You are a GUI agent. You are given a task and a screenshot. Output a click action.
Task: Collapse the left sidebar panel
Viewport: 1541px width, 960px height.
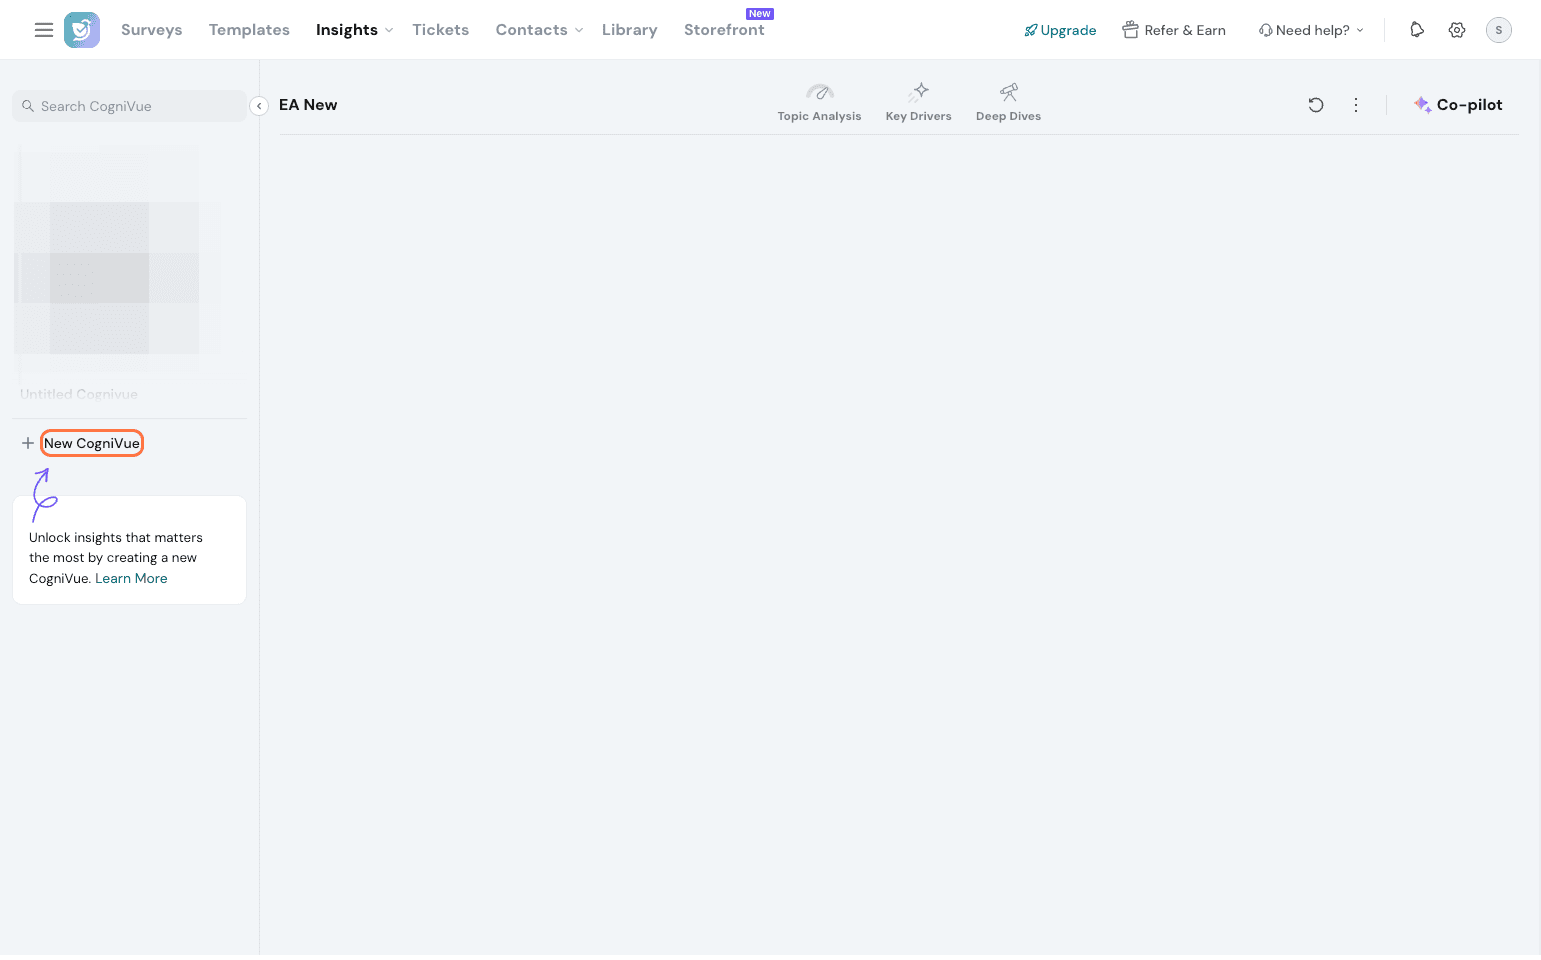tap(259, 106)
